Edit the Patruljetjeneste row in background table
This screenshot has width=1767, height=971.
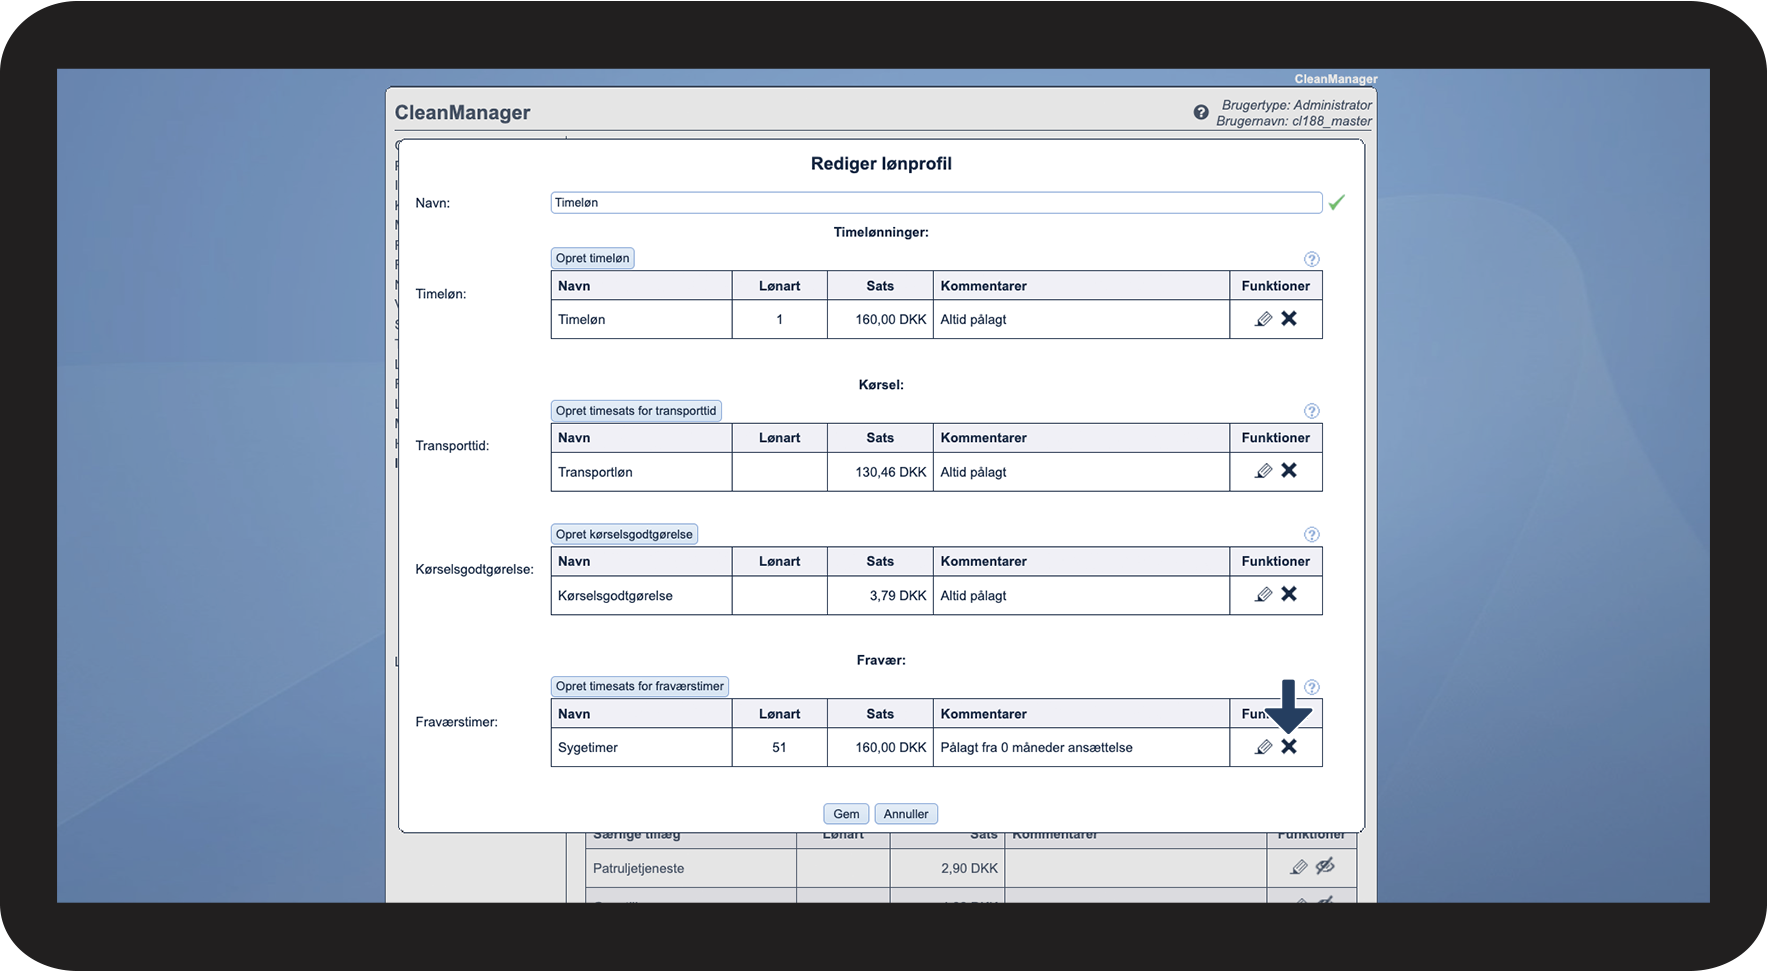(x=1298, y=867)
